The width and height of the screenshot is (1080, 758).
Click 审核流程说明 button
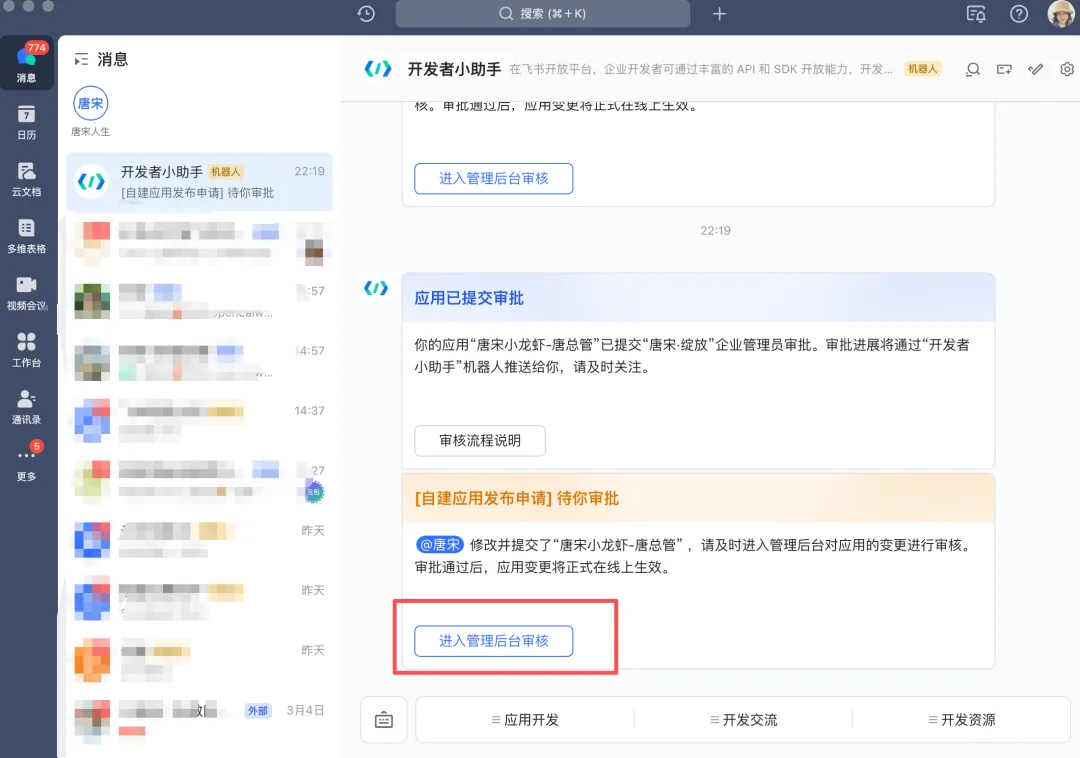coord(479,441)
